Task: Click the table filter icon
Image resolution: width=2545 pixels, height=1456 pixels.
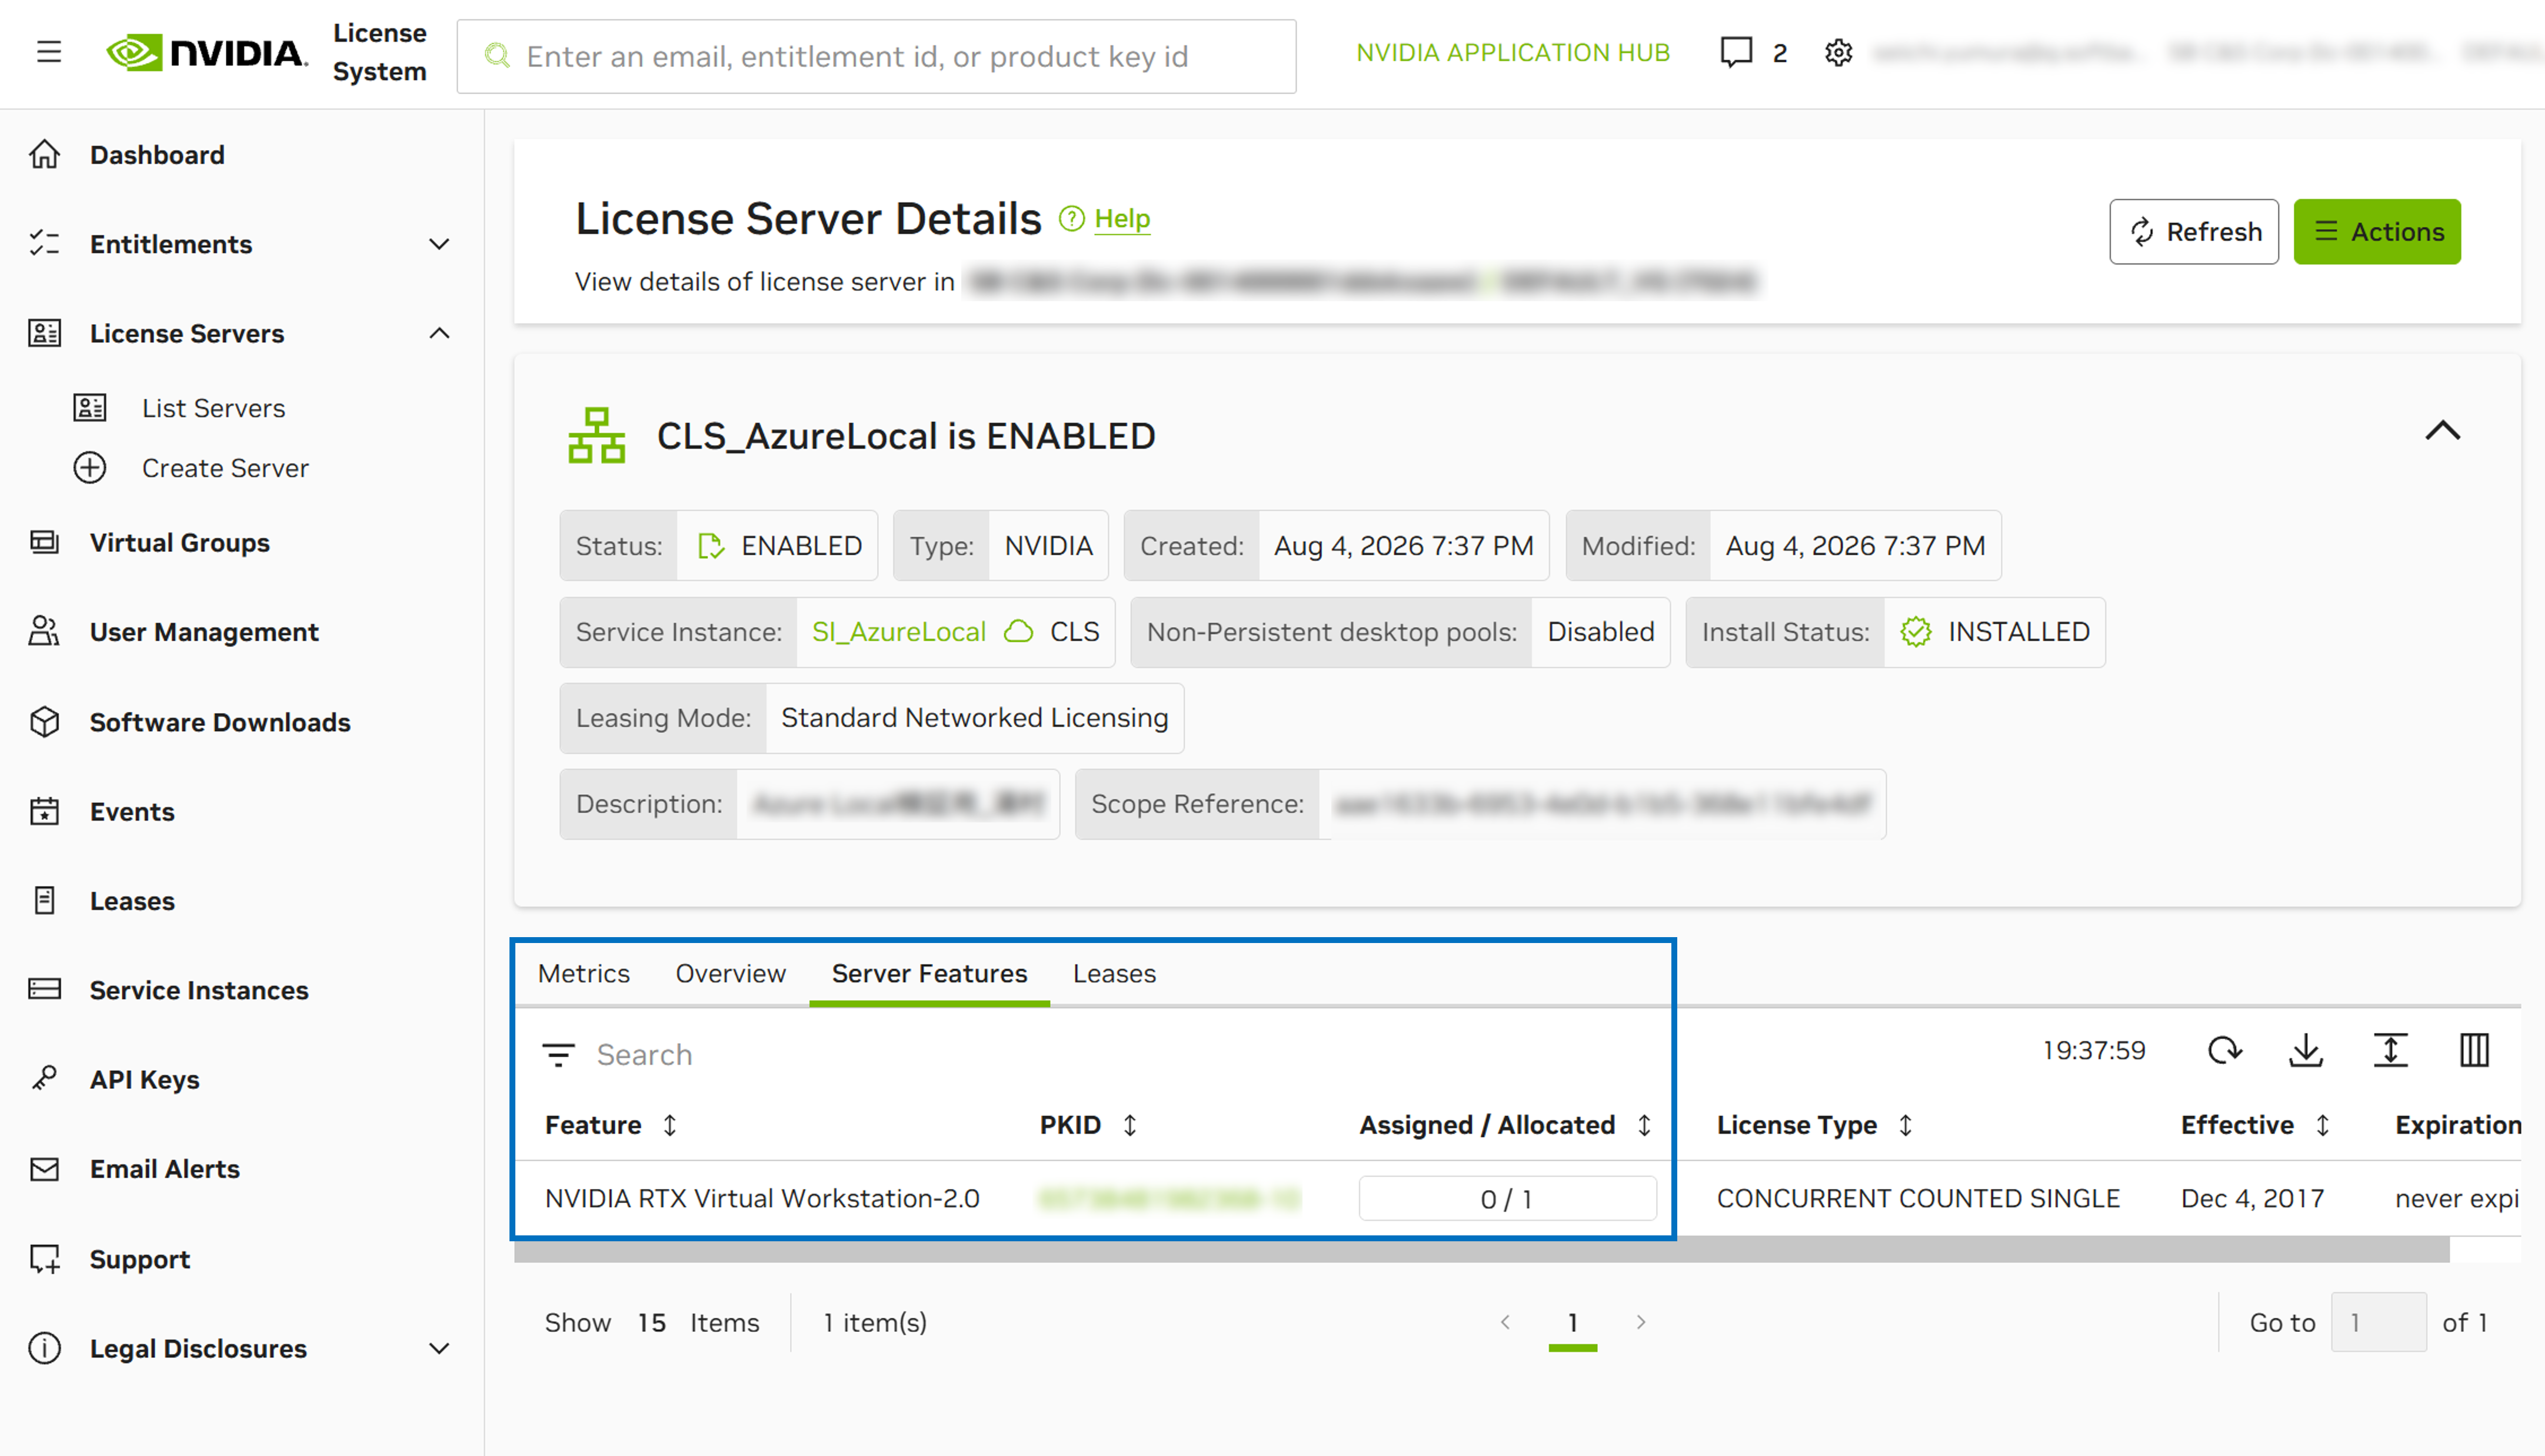Action: pos(558,1054)
